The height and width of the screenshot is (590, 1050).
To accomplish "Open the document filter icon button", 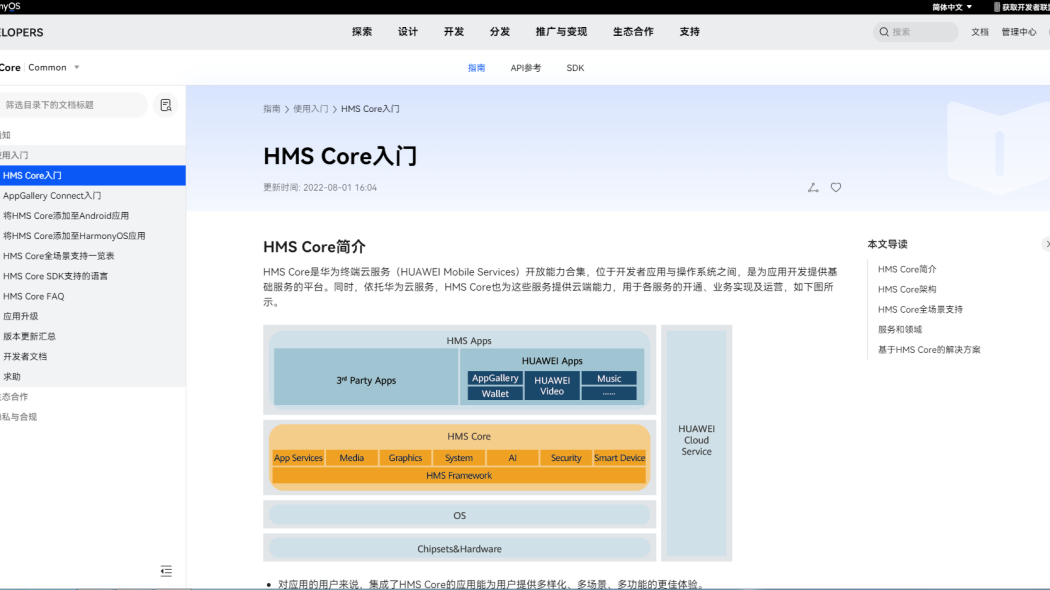I will (166, 105).
